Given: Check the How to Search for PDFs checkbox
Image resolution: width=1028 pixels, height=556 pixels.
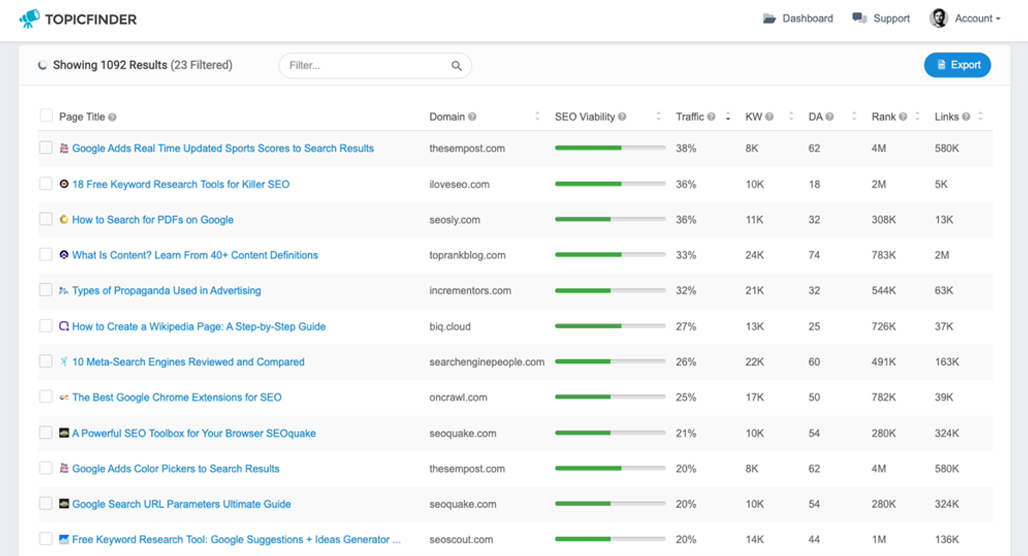Looking at the screenshot, I should pyautogui.click(x=45, y=219).
